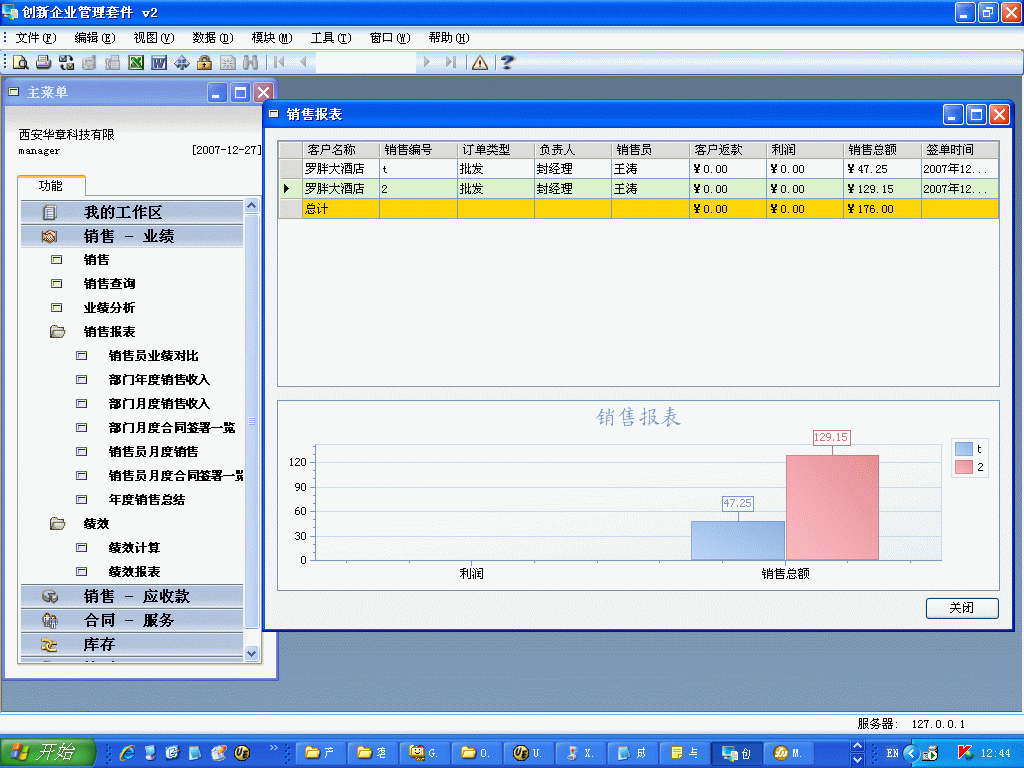
Task: Open the 帮助(H) menu
Action: click(x=449, y=38)
